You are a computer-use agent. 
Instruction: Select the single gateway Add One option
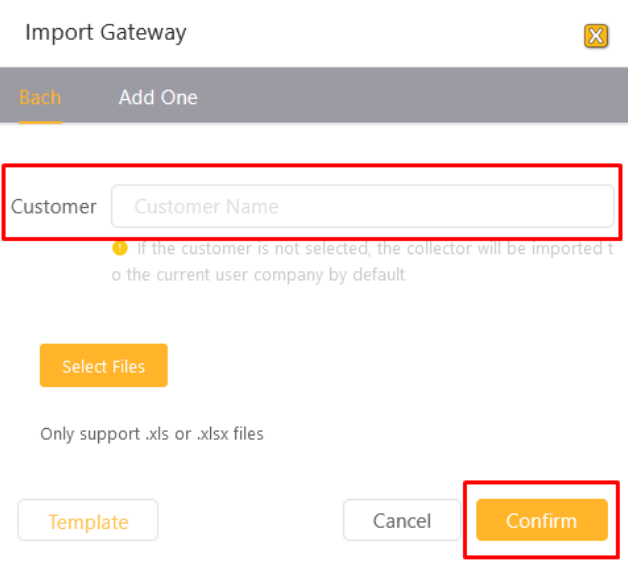point(158,97)
